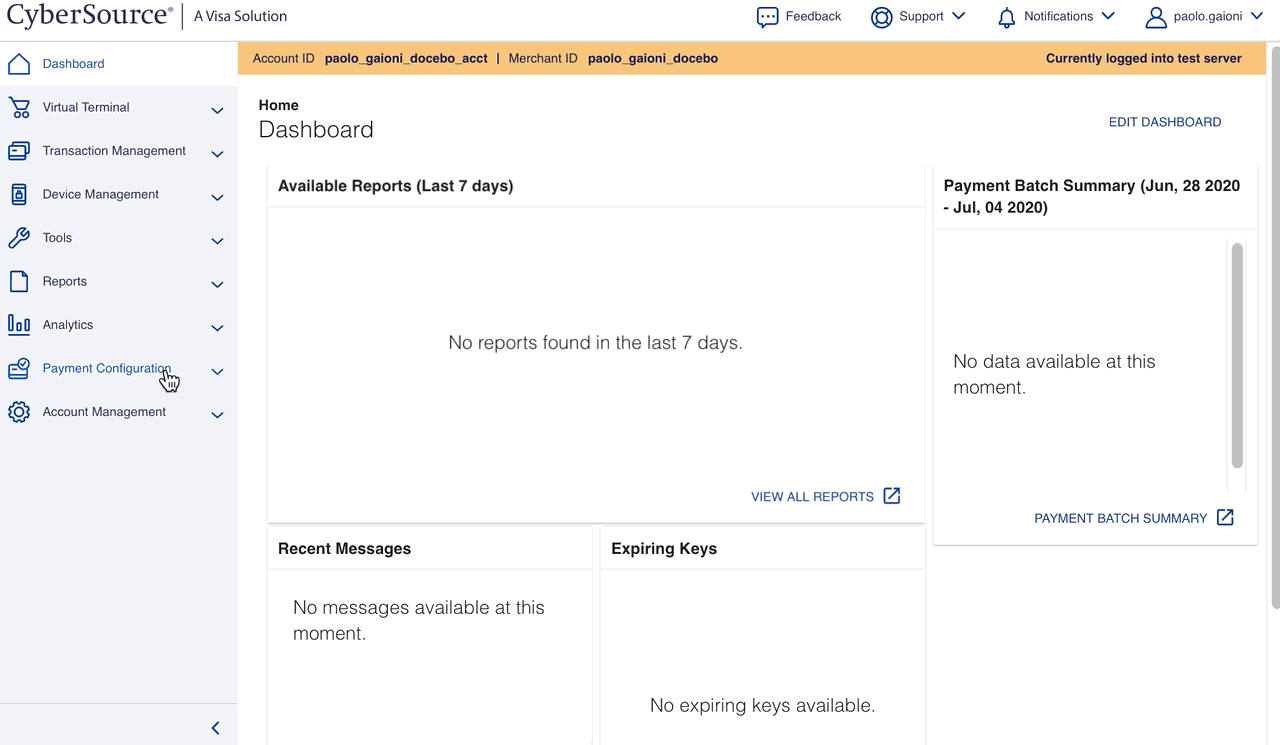Image resolution: width=1280 pixels, height=745 pixels.
Task: Click the EDIT DASHBOARD link
Action: point(1164,121)
